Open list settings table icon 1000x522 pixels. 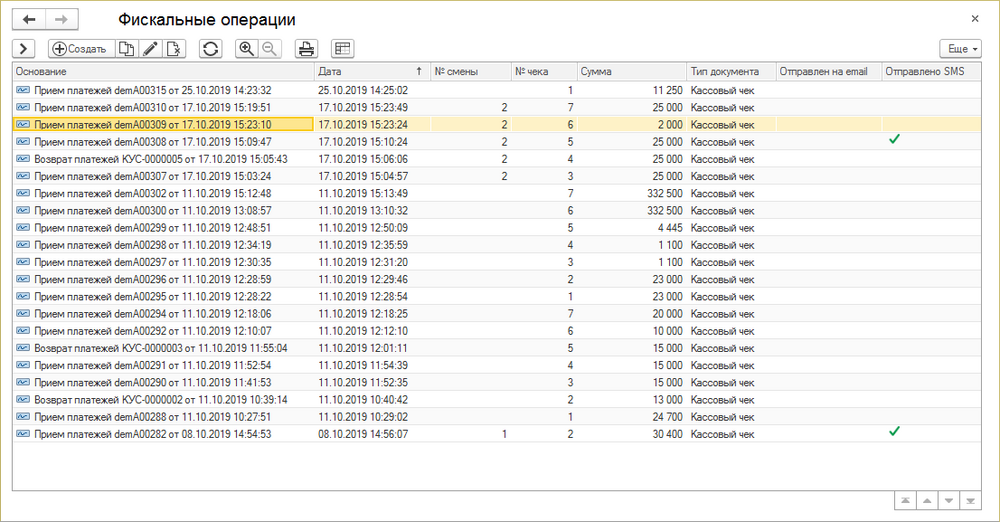(342, 48)
